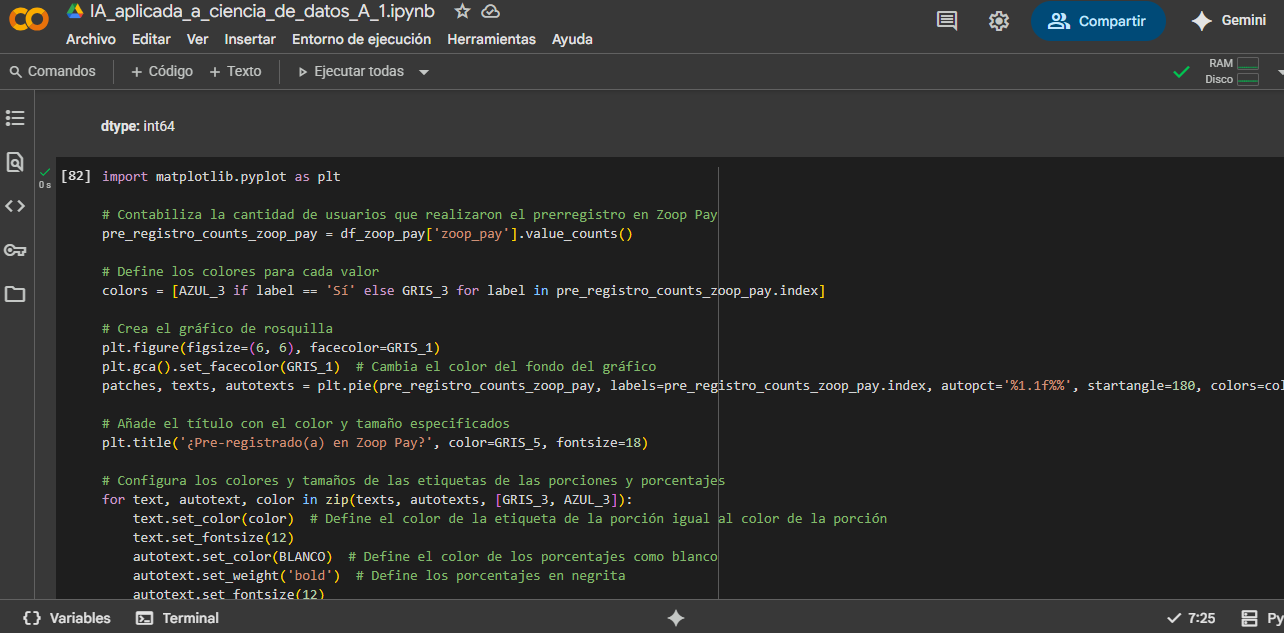Click the comment '# Define los colores para cada valor'

click(240, 271)
